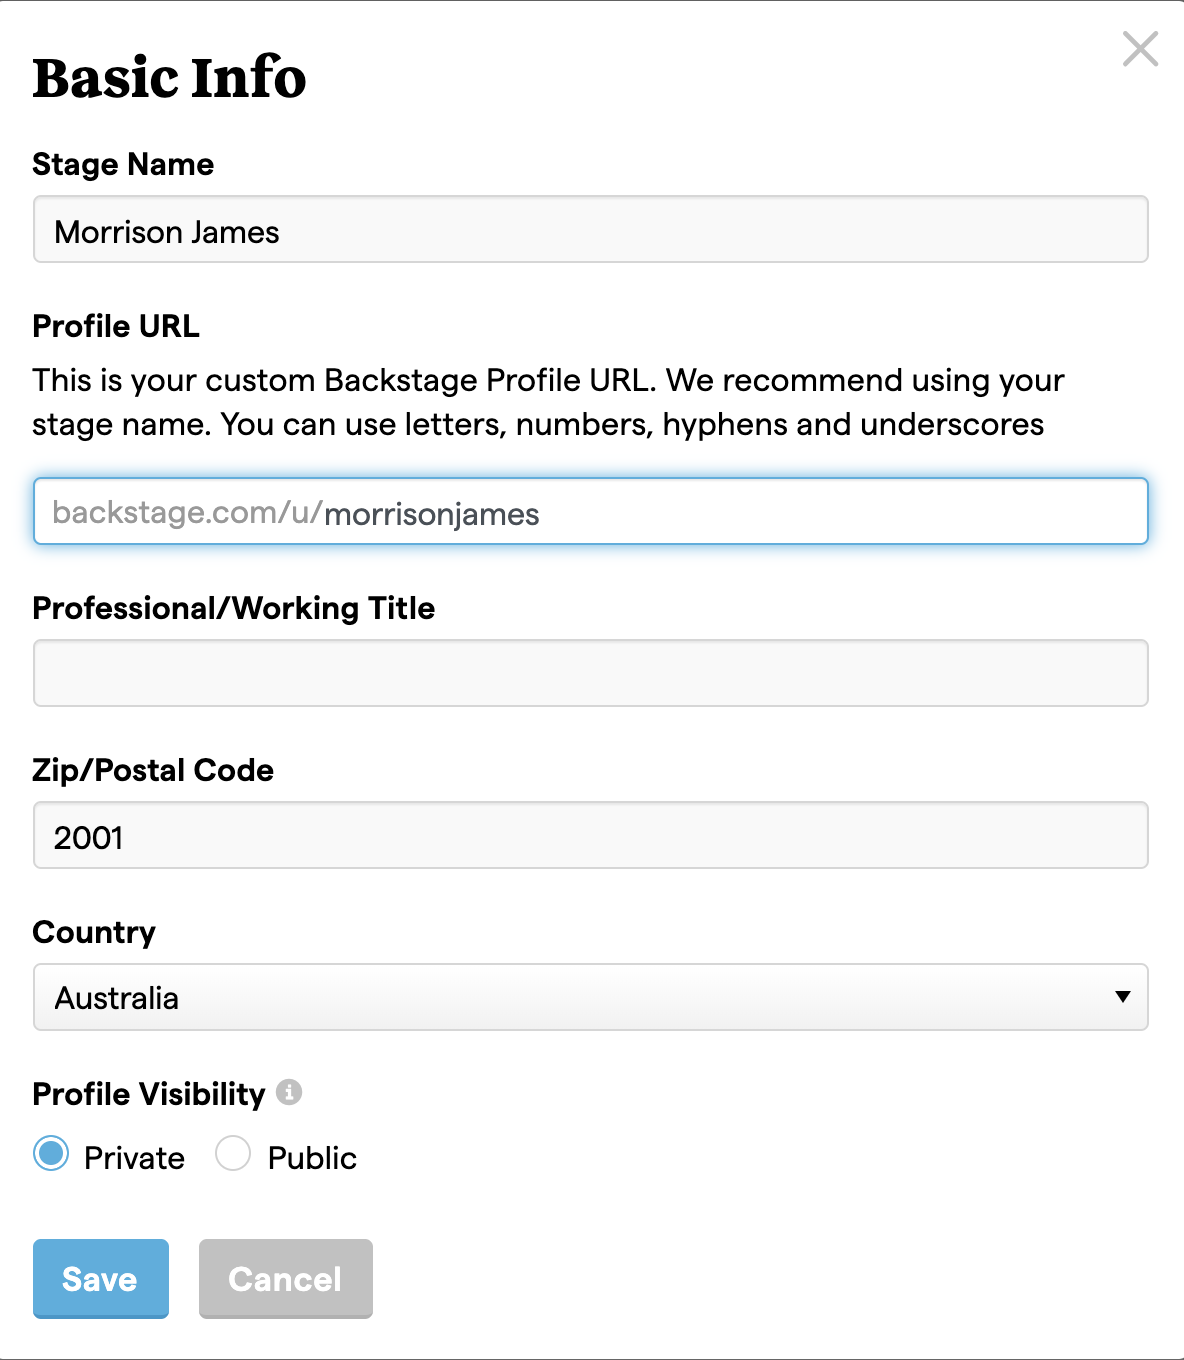
Task: Click the Basic Info heading
Action: click(169, 78)
